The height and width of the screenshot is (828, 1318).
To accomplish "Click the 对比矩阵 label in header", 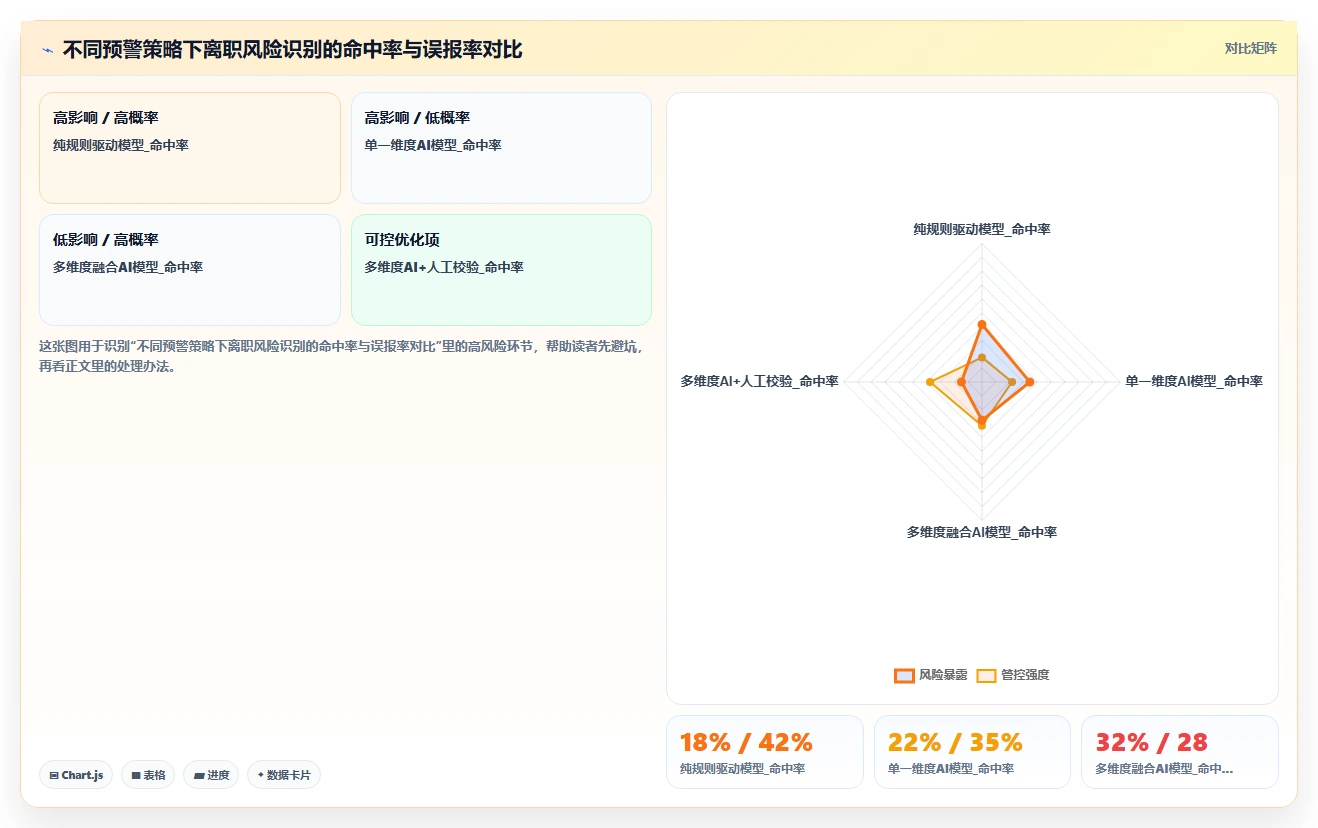I will pyautogui.click(x=1250, y=48).
